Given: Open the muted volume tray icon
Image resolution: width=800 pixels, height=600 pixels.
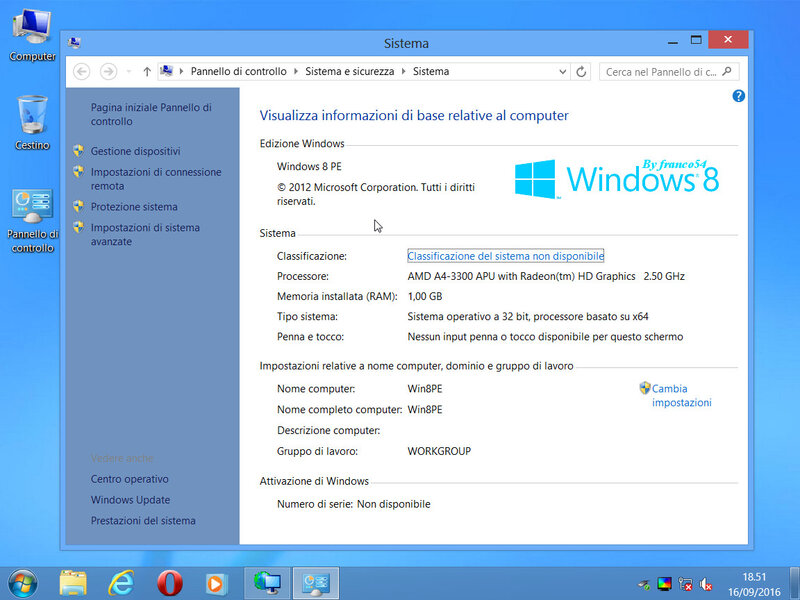Looking at the screenshot, I should (x=706, y=584).
